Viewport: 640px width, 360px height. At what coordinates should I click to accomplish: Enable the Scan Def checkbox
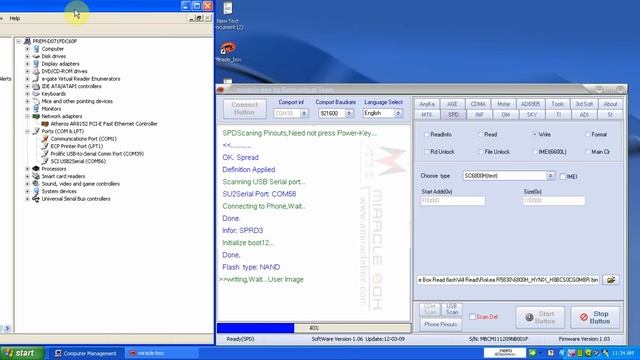click(472, 317)
